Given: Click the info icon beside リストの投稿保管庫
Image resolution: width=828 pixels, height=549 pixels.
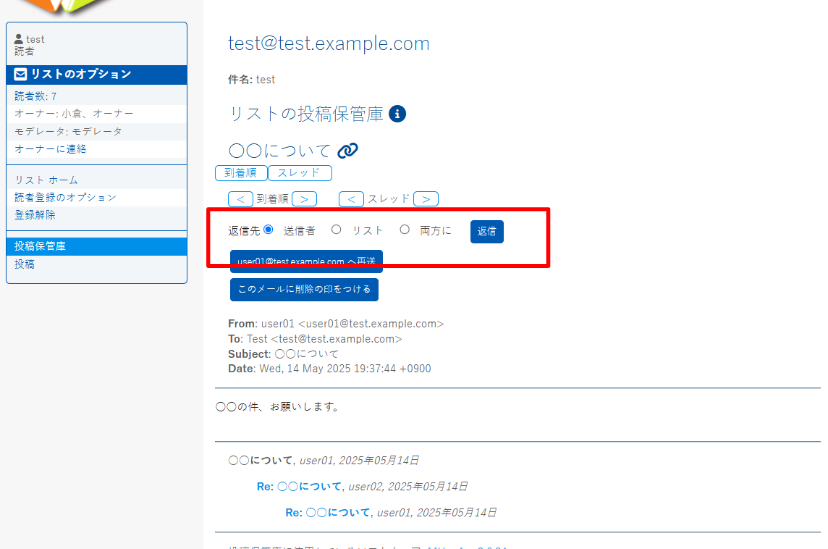Looking at the screenshot, I should pos(397,113).
